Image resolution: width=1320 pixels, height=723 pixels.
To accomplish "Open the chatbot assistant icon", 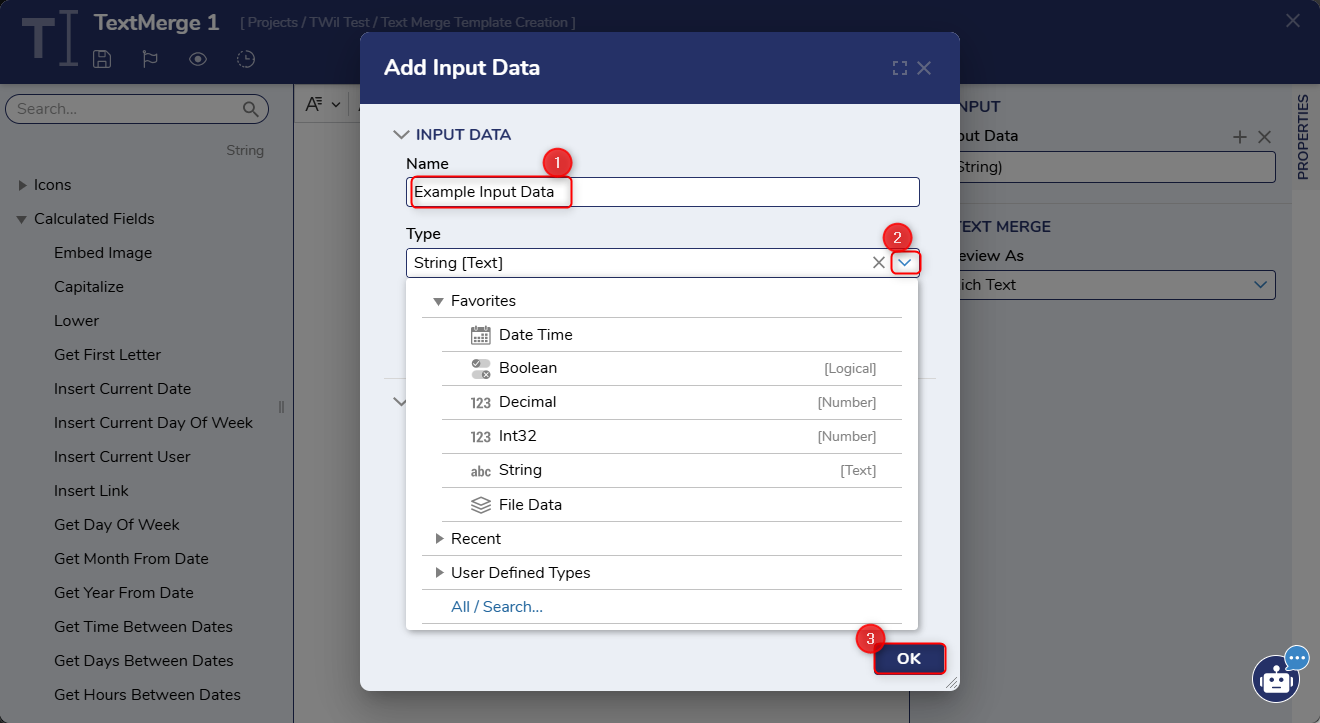I will point(1276,679).
